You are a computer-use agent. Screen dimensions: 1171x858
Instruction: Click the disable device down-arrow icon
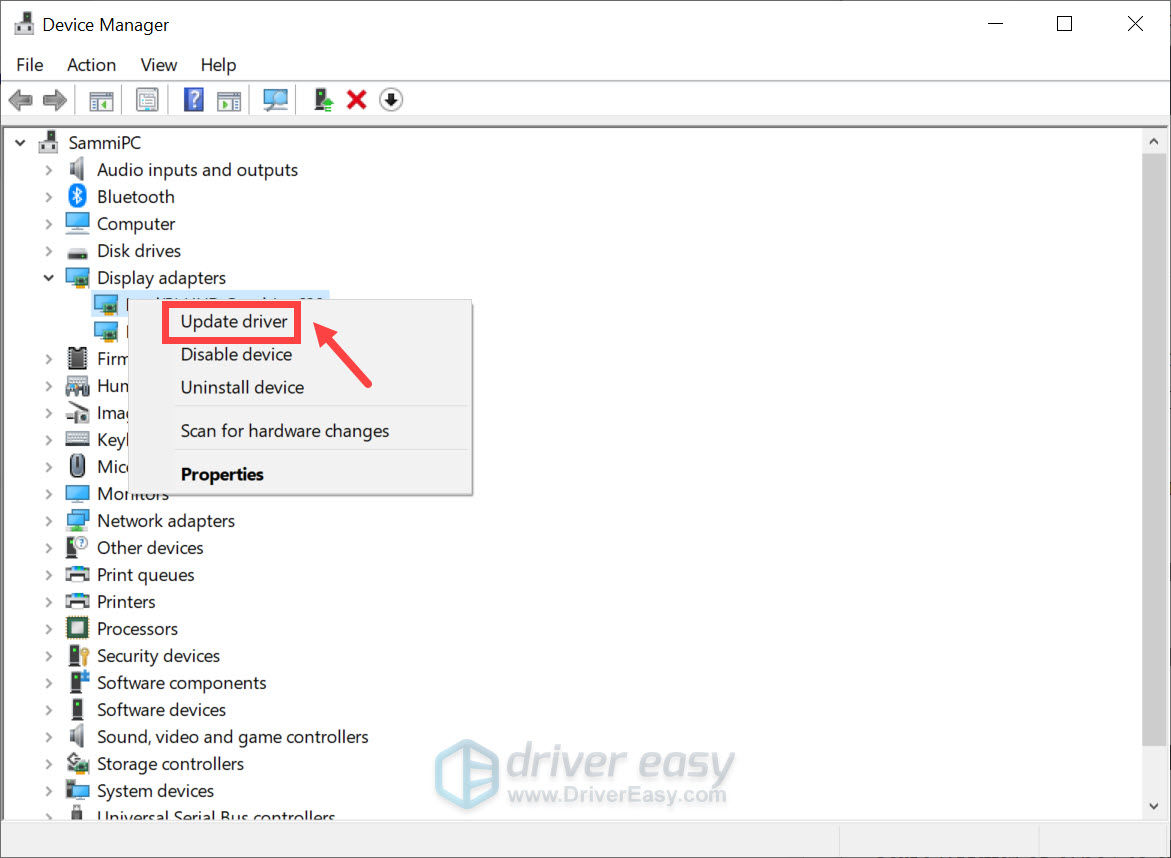point(391,99)
